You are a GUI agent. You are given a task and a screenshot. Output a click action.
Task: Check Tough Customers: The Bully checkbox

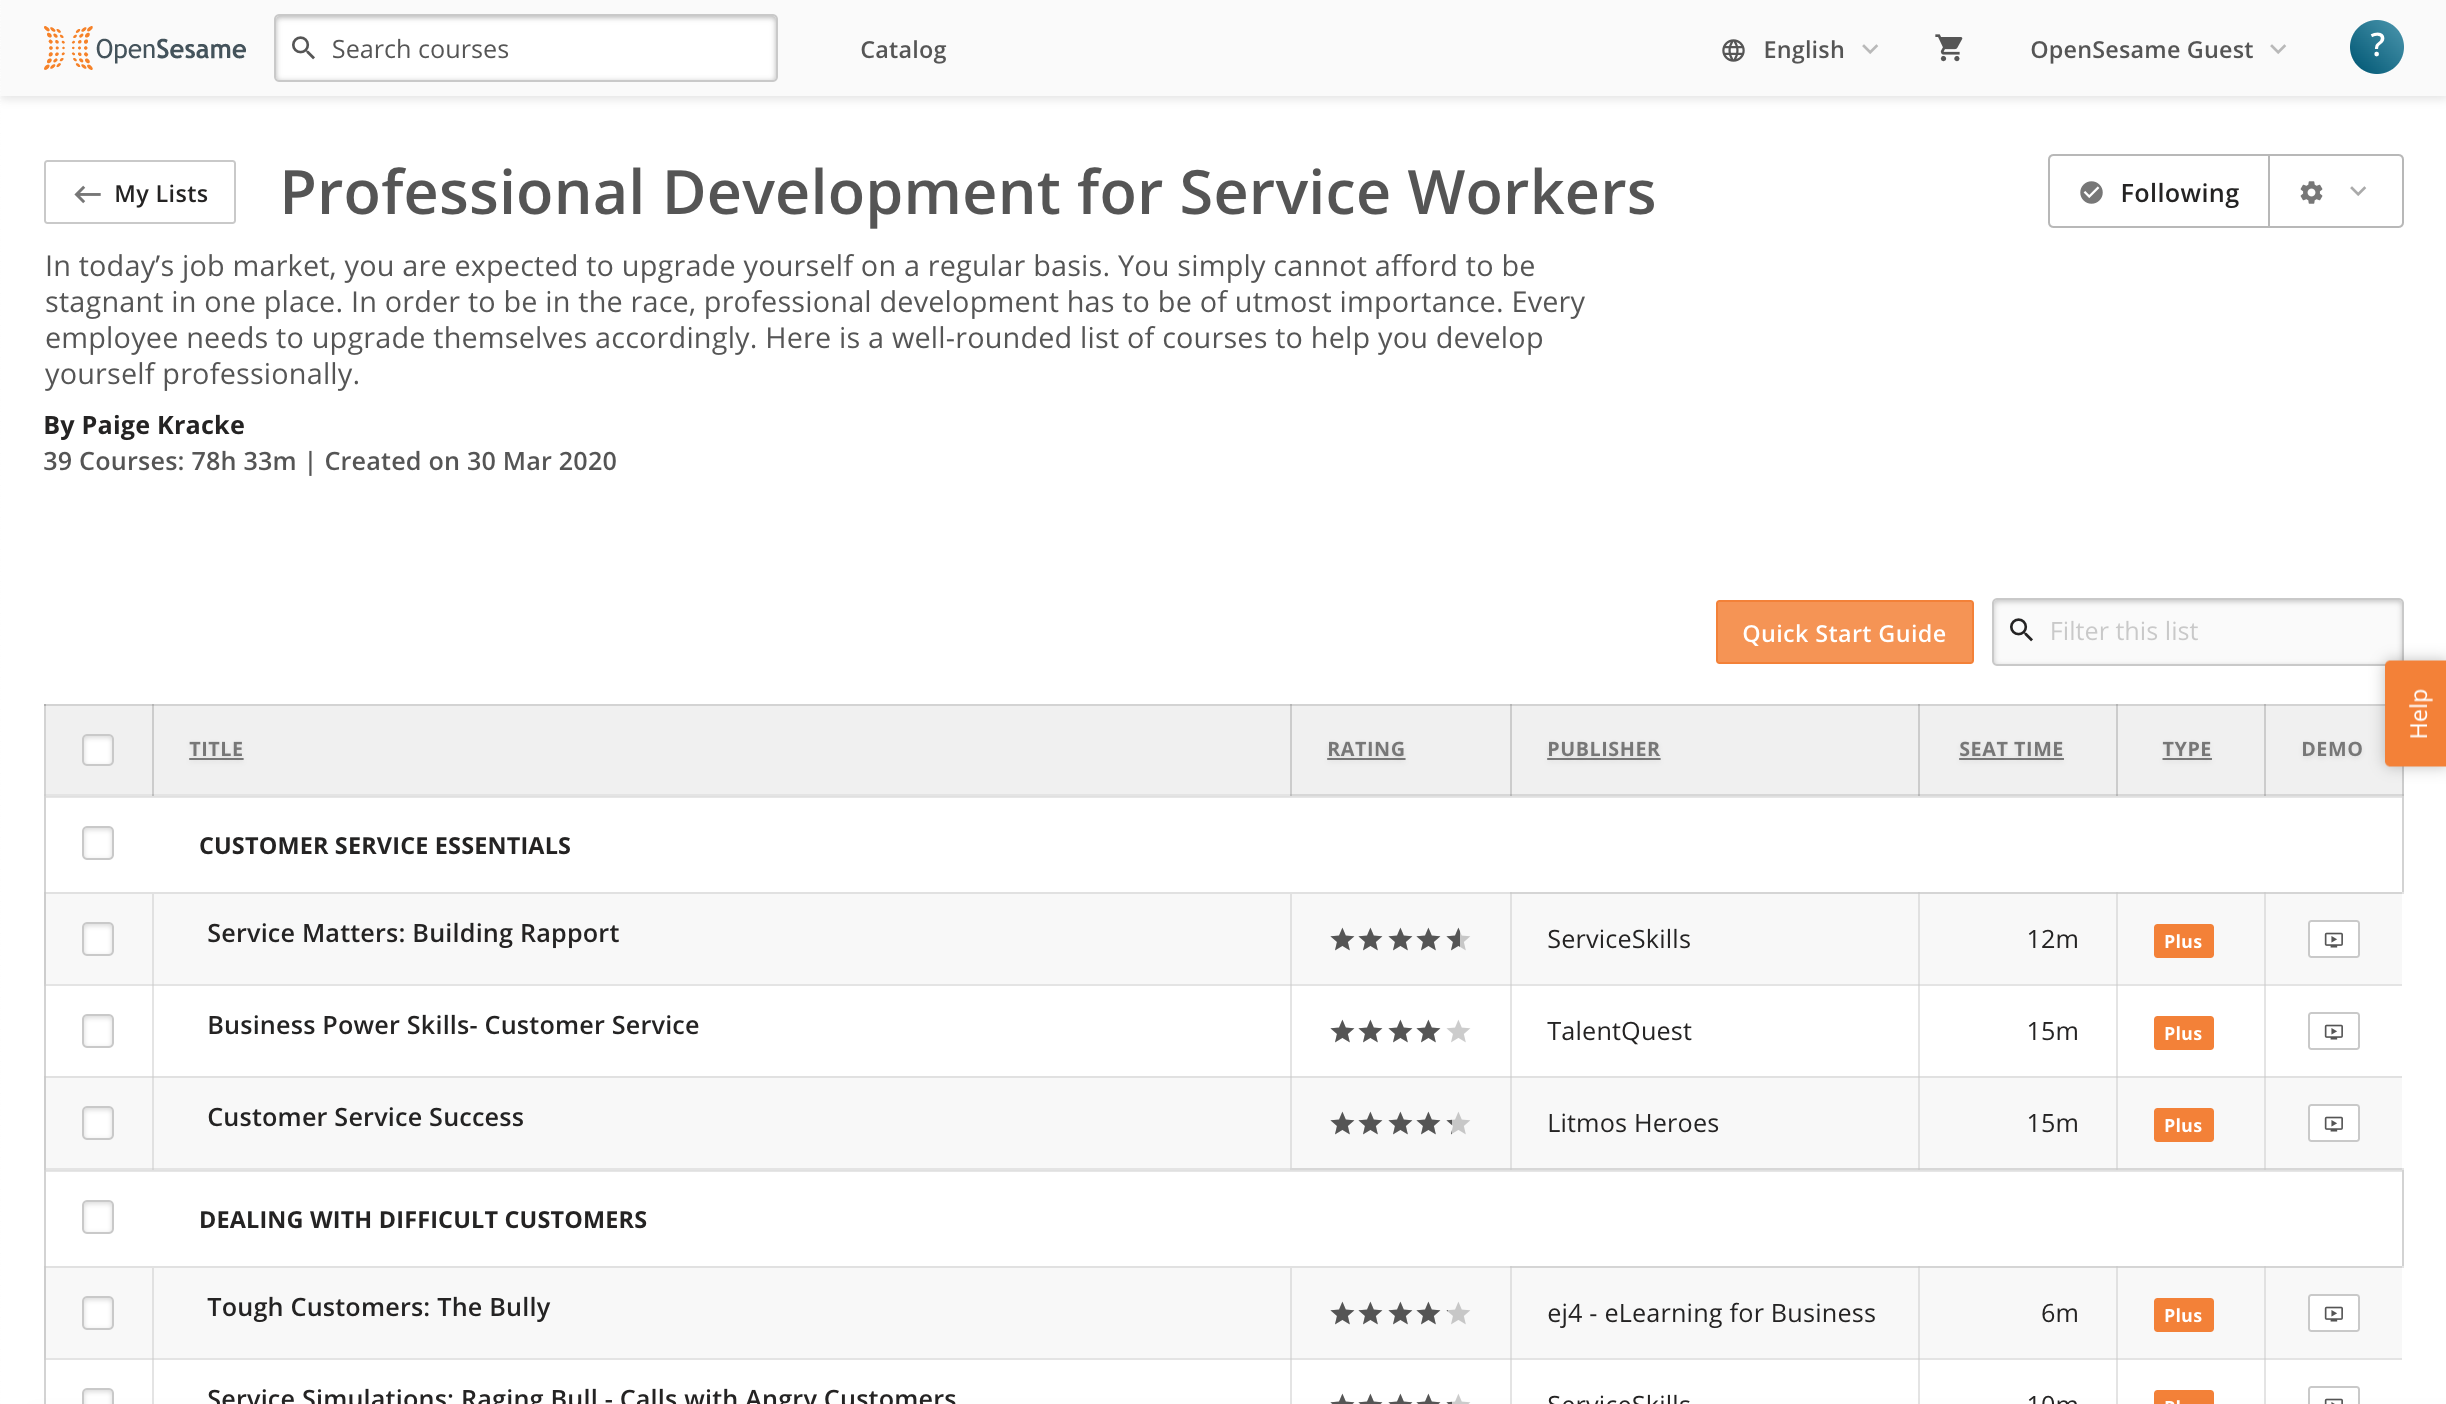pos(98,1313)
